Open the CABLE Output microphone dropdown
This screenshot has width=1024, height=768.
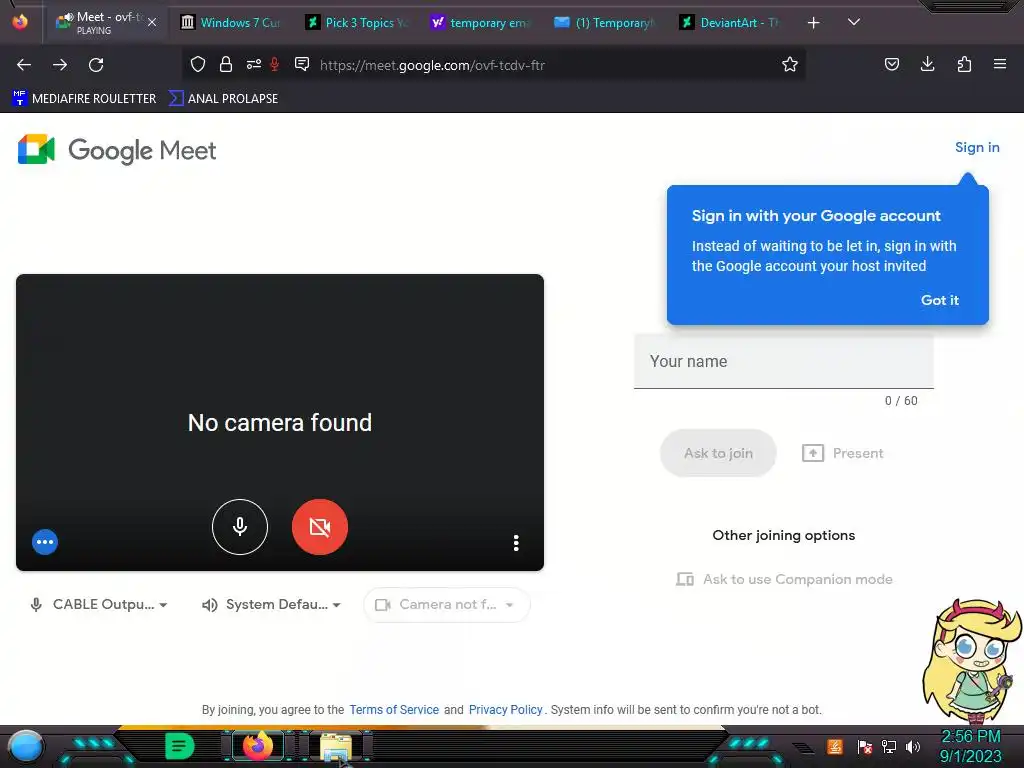coord(99,605)
